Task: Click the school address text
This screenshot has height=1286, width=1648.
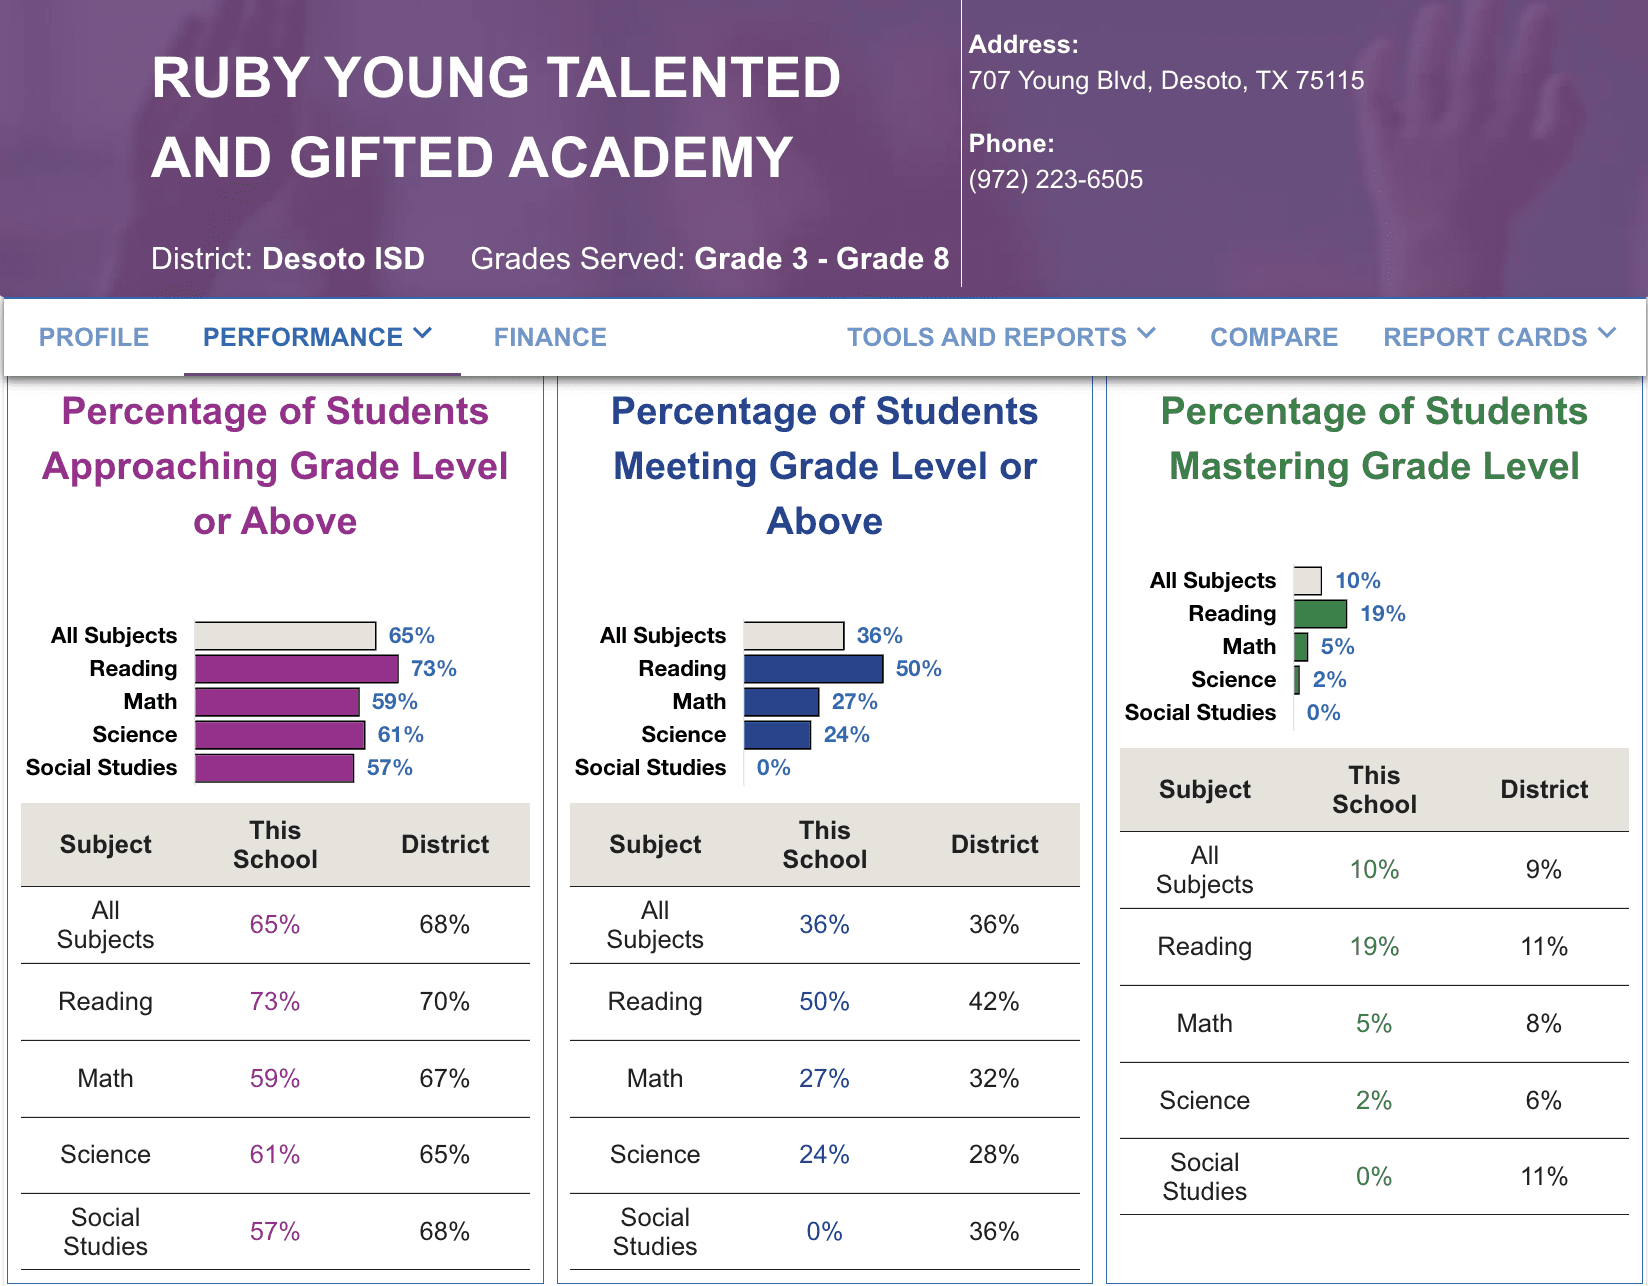Action: pyautogui.click(x=1165, y=81)
